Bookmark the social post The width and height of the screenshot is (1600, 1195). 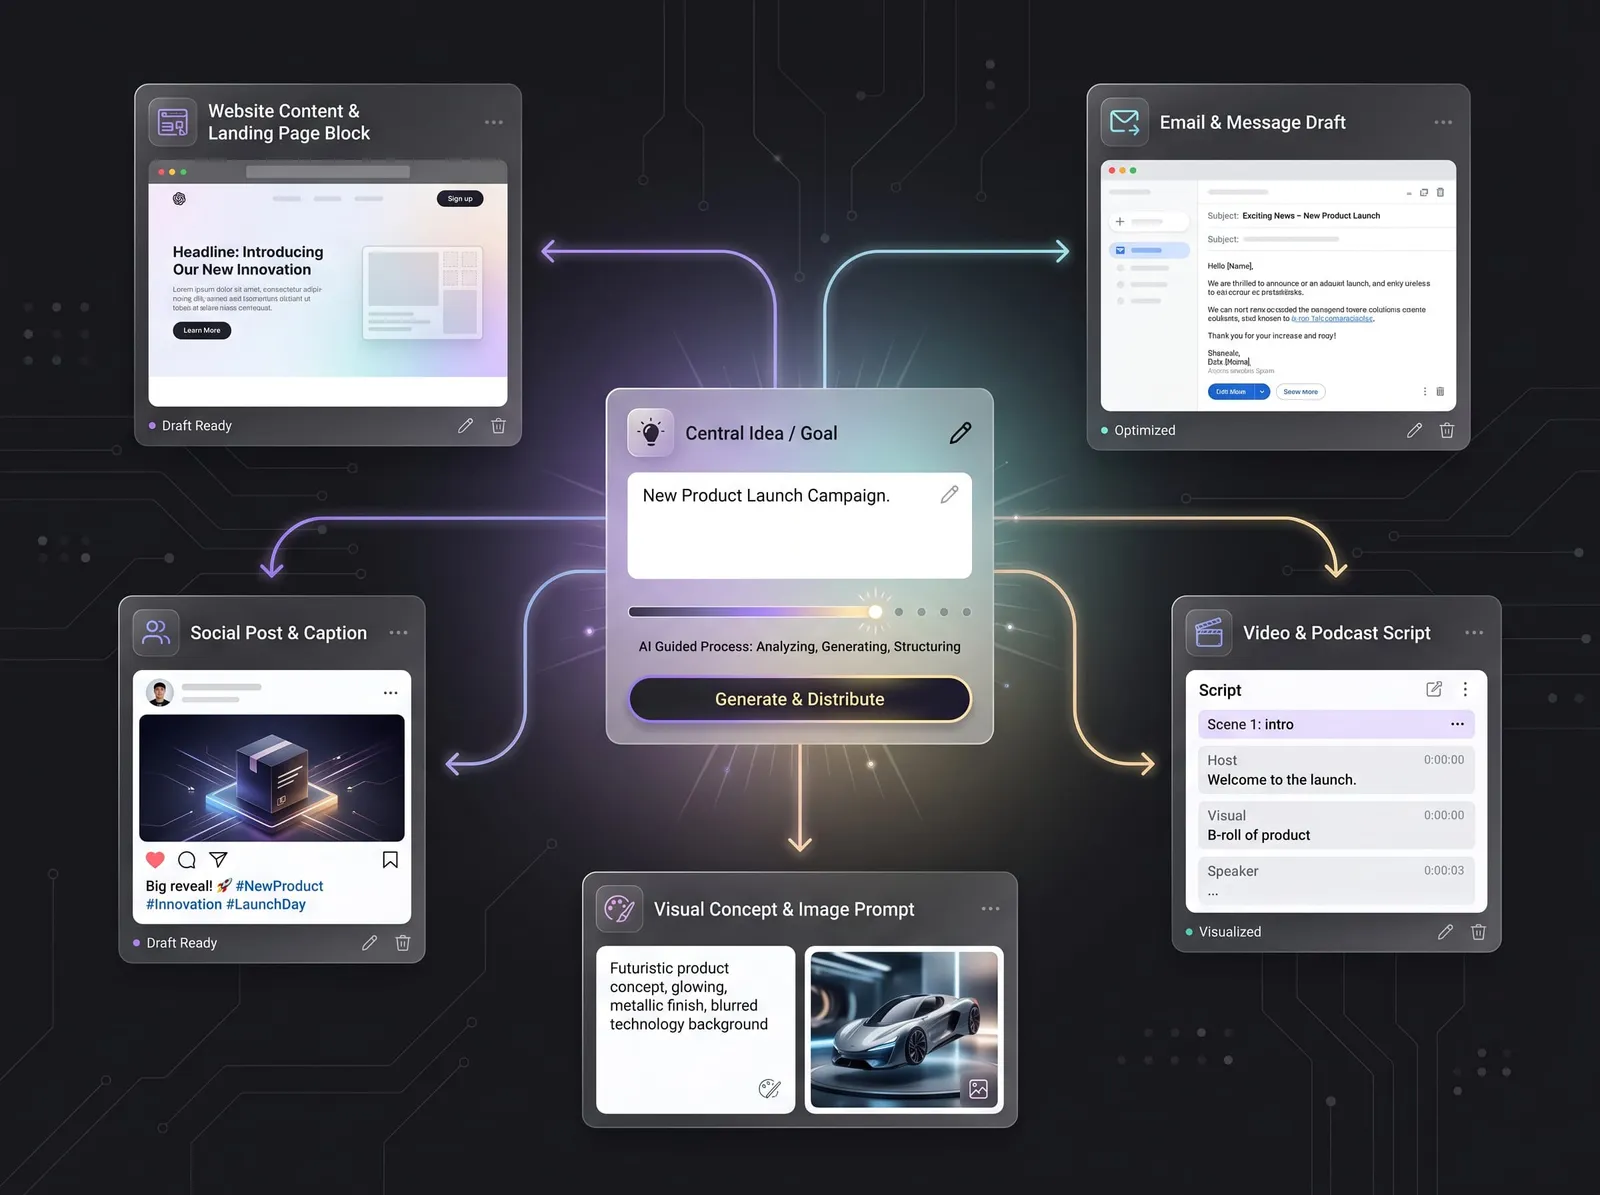[390, 860]
